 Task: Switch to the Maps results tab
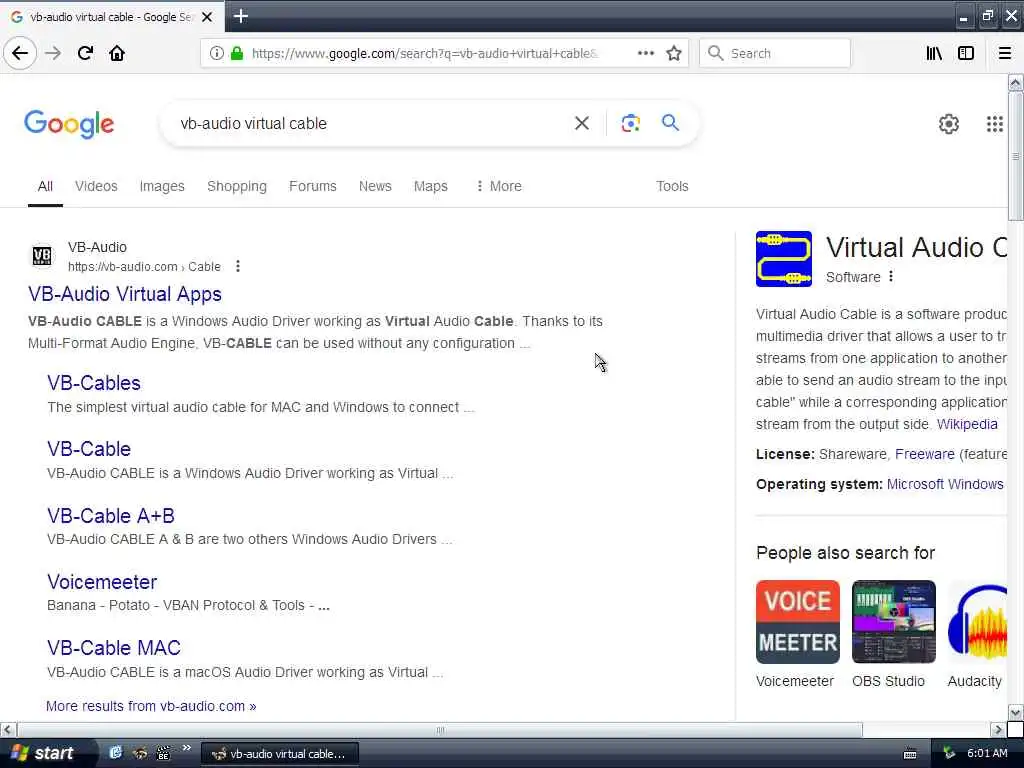point(430,186)
